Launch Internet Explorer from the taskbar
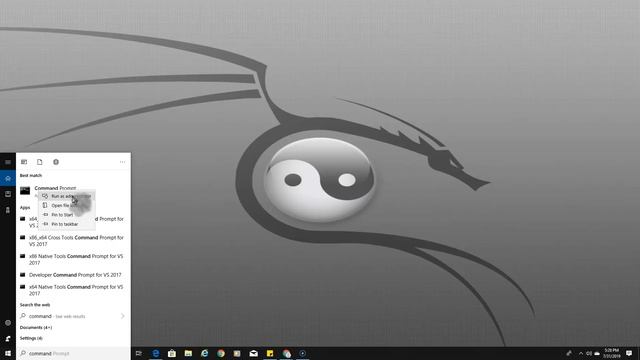 click(x=204, y=353)
